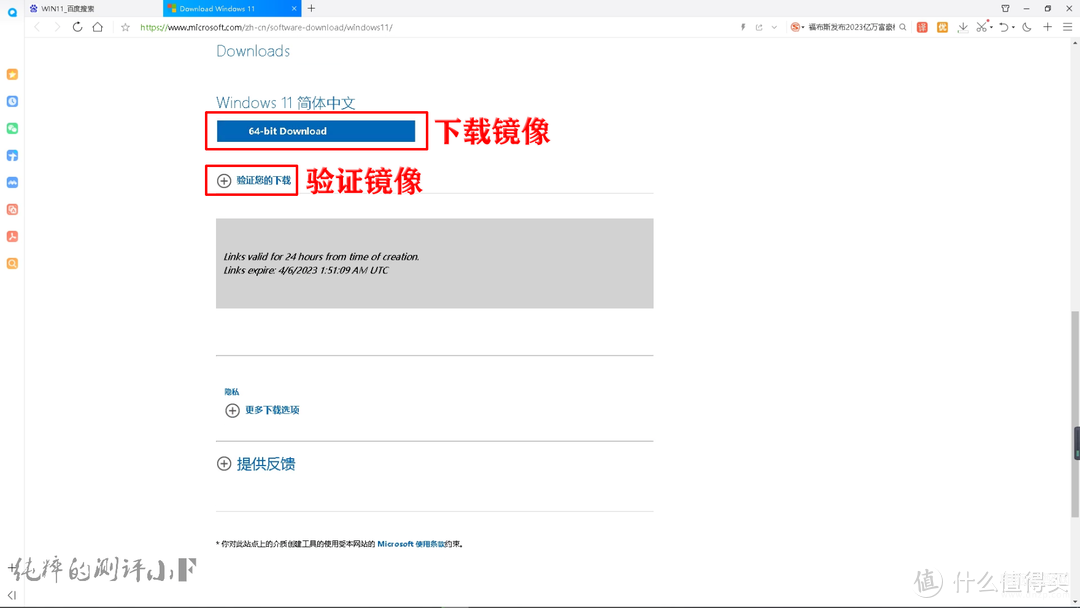Click the undo closed tab icon

(x=1004, y=28)
